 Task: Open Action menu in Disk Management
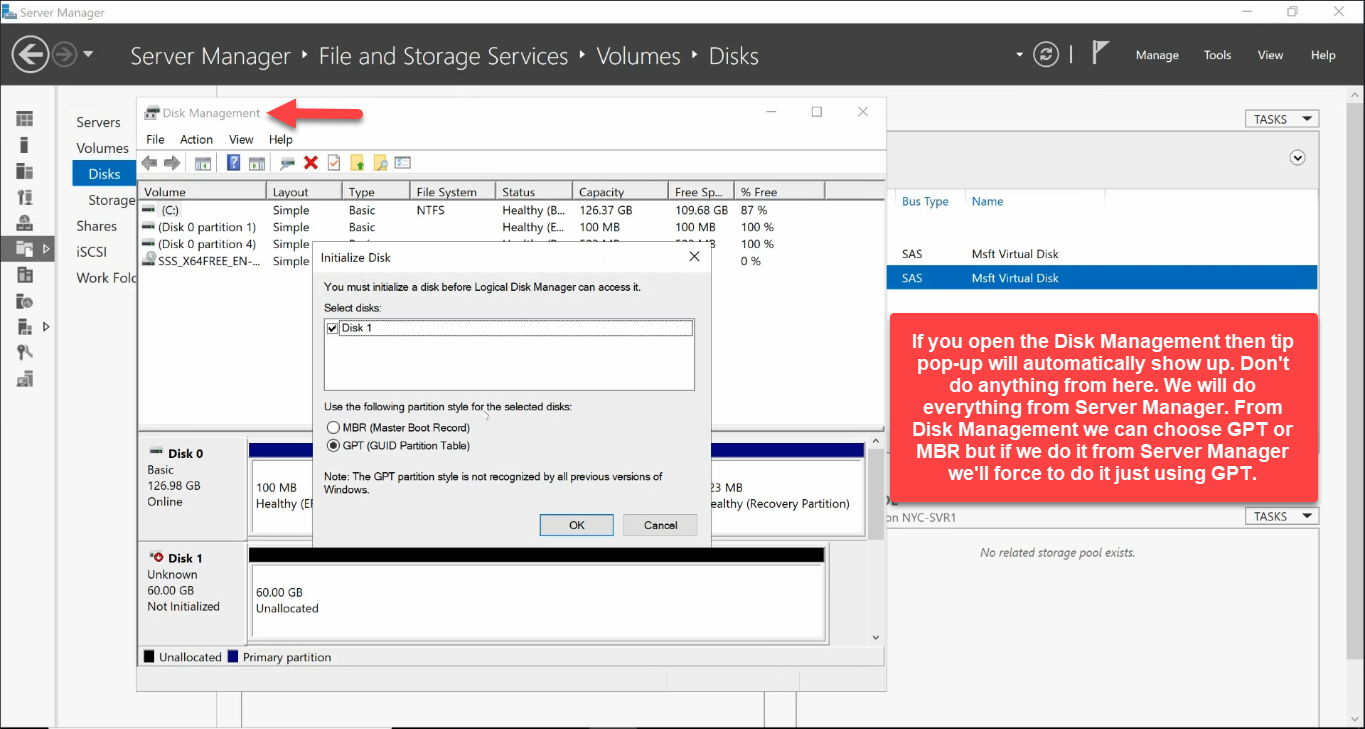(x=196, y=140)
